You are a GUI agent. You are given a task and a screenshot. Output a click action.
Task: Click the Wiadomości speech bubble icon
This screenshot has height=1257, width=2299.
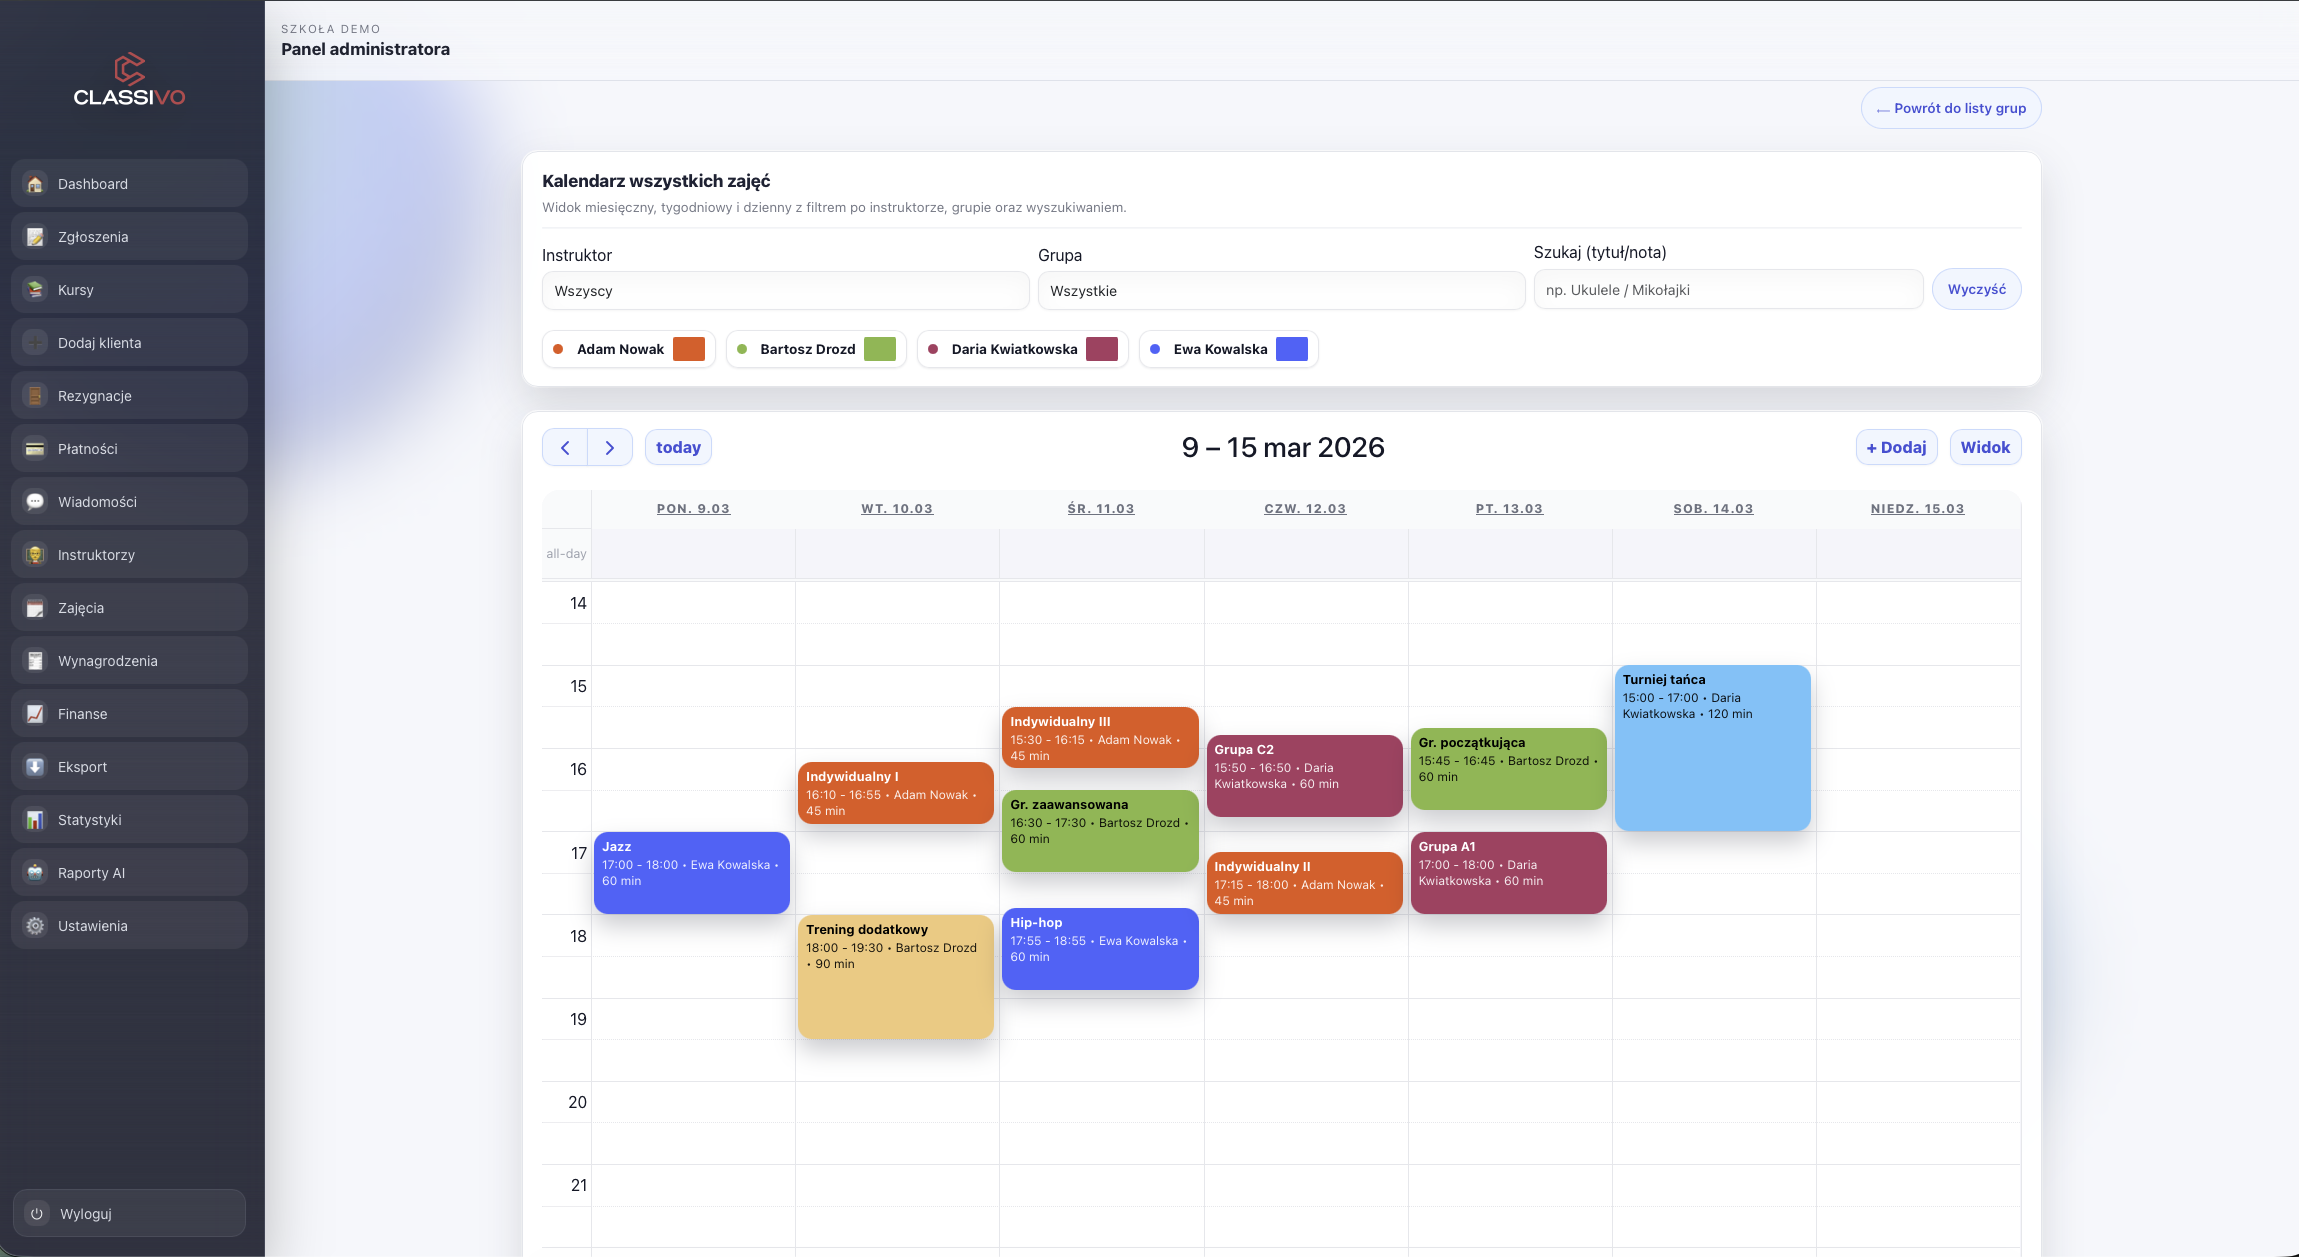coord(35,502)
